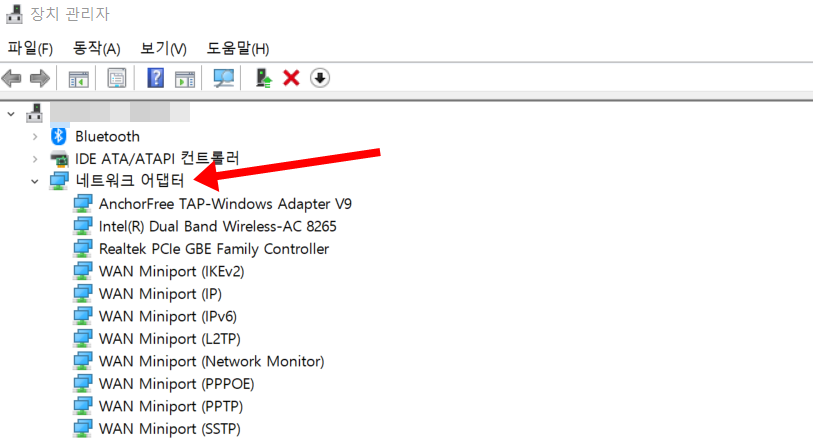This screenshot has height=443, width=813.
Task: Click the Back arrow toolbar icon
Action: [x=11, y=78]
